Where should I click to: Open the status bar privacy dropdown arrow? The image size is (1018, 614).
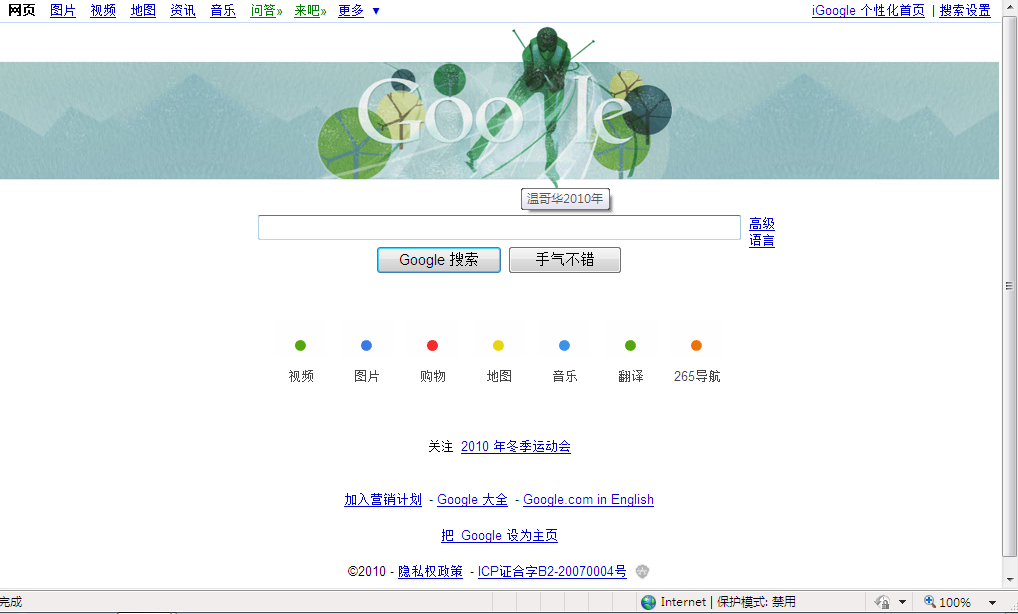coord(902,602)
